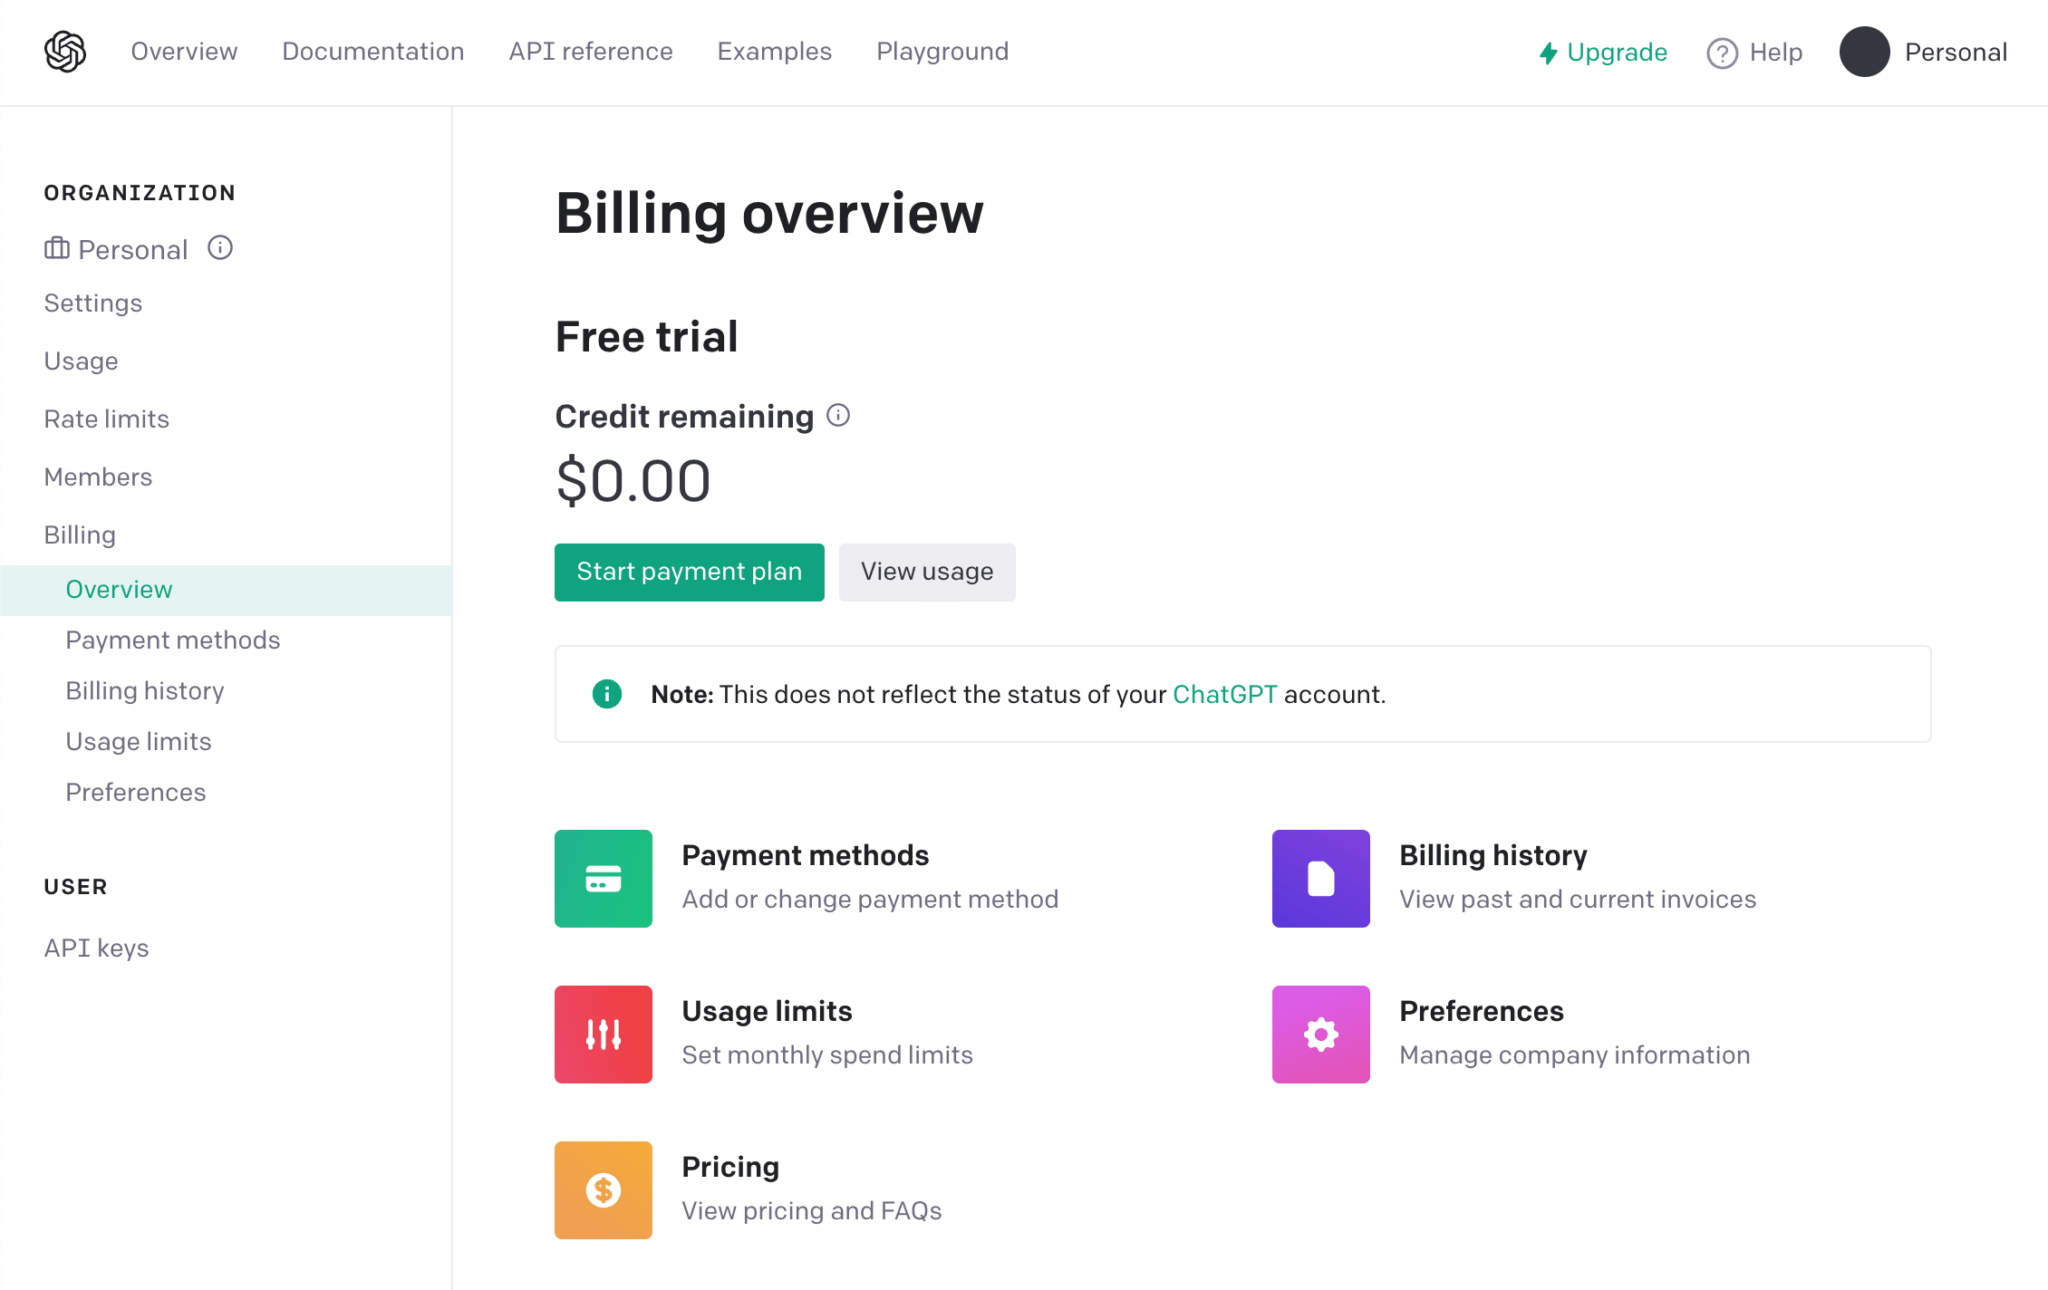Click the View usage button
The height and width of the screenshot is (1290, 2048).
pyautogui.click(x=926, y=572)
